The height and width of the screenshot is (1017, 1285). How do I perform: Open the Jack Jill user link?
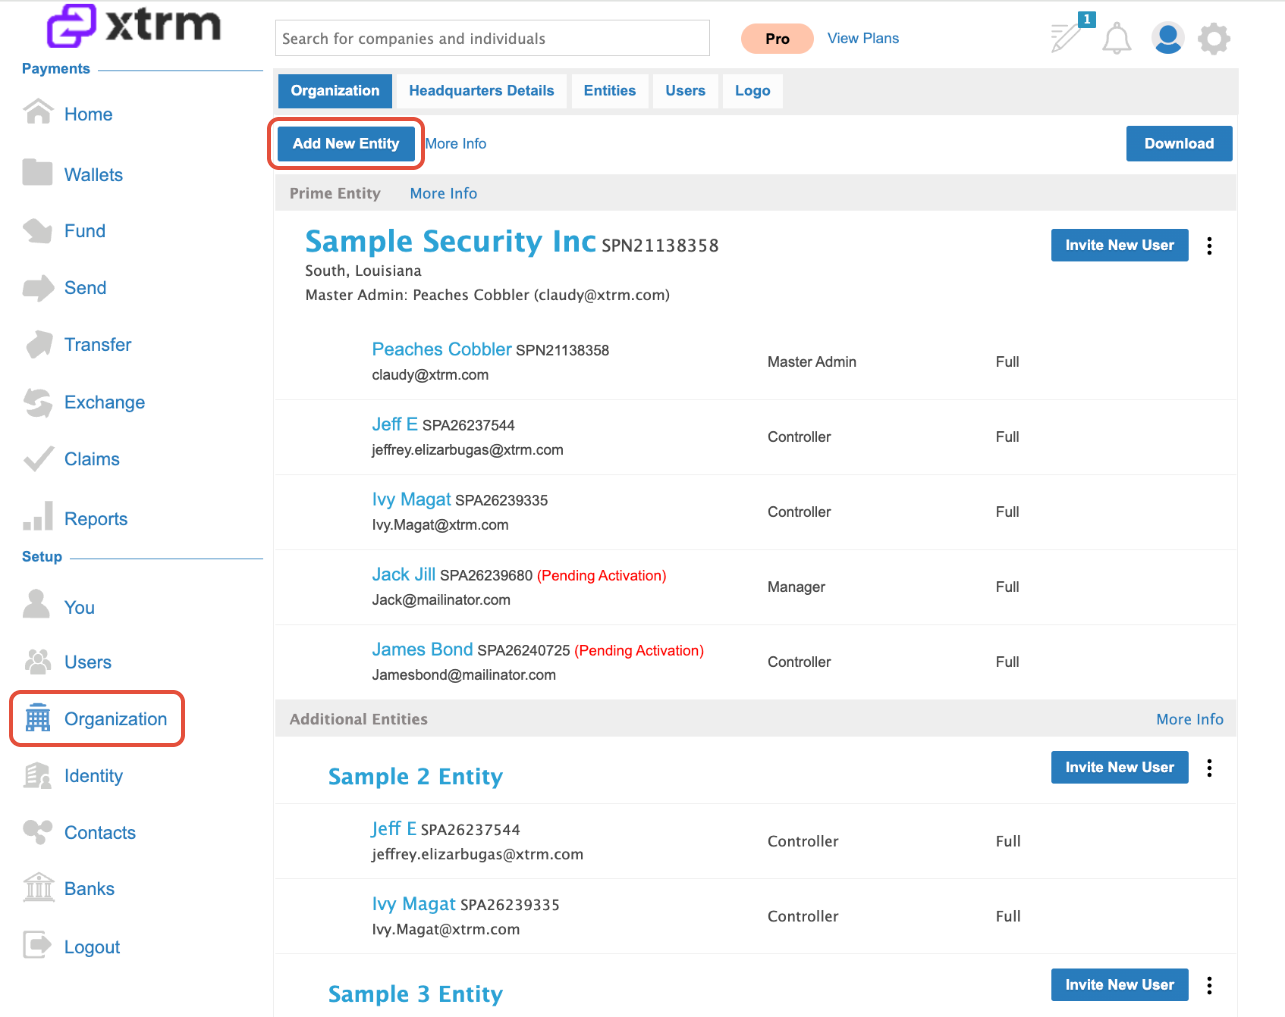[x=404, y=574]
